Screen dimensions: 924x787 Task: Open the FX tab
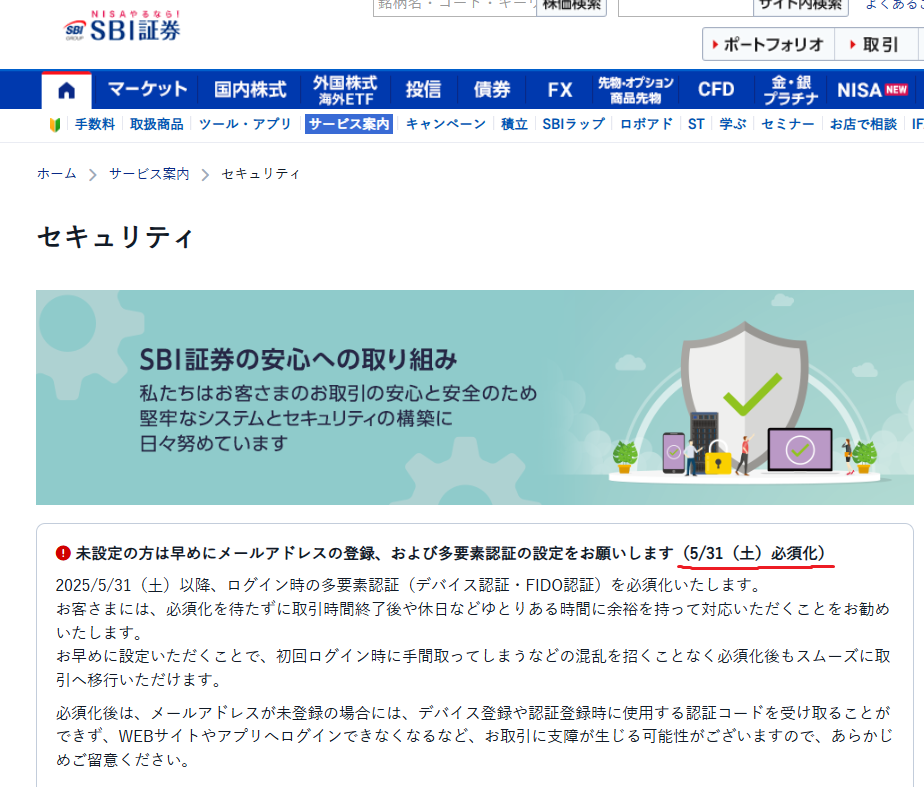pyautogui.click(x=560, y=90)
